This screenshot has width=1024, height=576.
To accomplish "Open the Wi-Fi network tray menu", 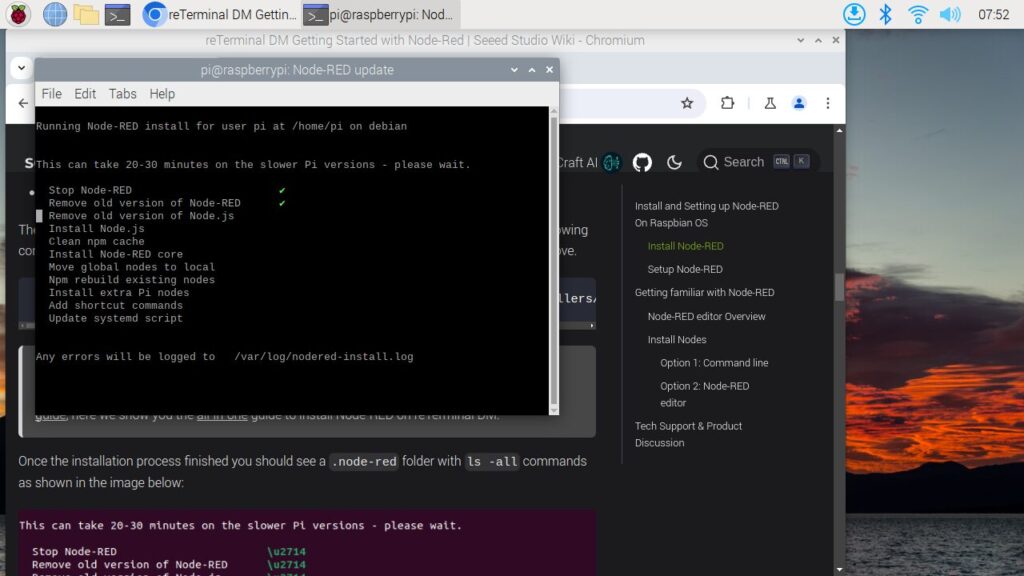I will coord(918,14).
